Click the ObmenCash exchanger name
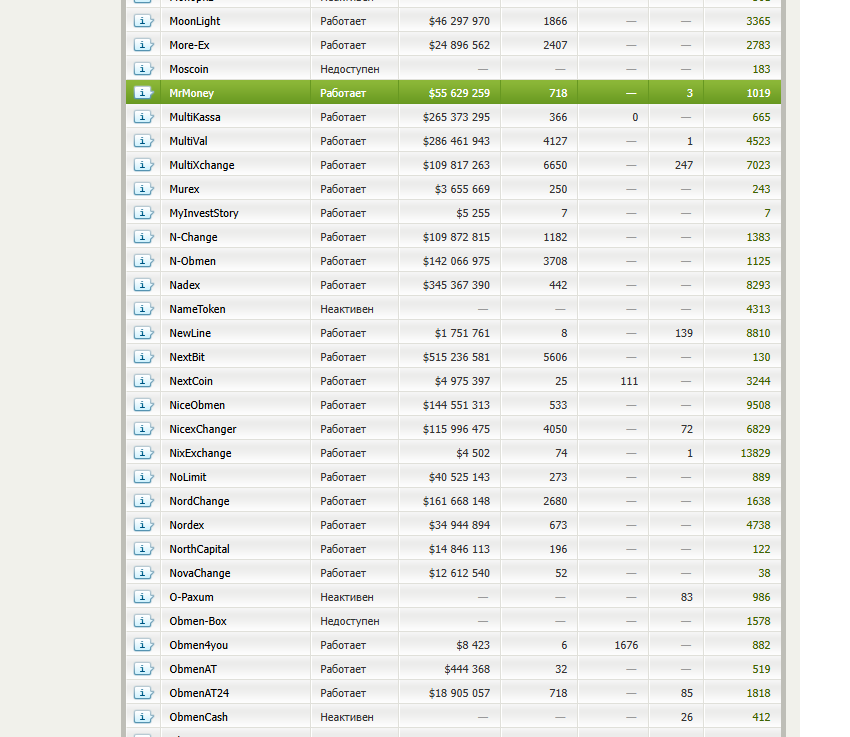 (x=198, y=717)
